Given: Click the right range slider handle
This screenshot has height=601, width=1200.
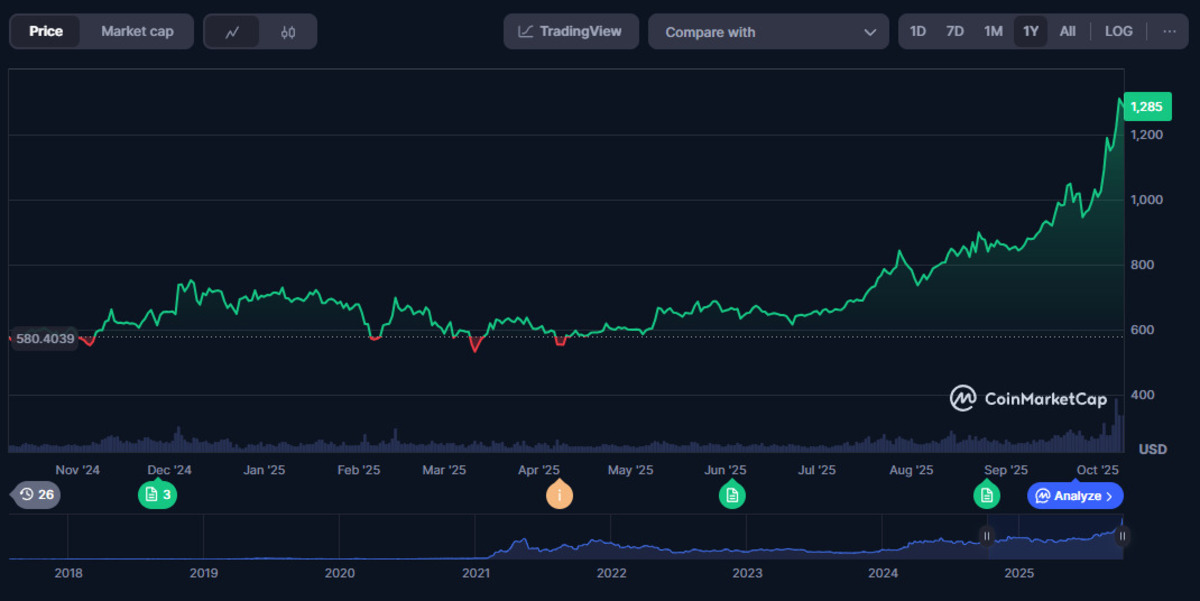Looking at the screenshot, I should coord(1122,537).
